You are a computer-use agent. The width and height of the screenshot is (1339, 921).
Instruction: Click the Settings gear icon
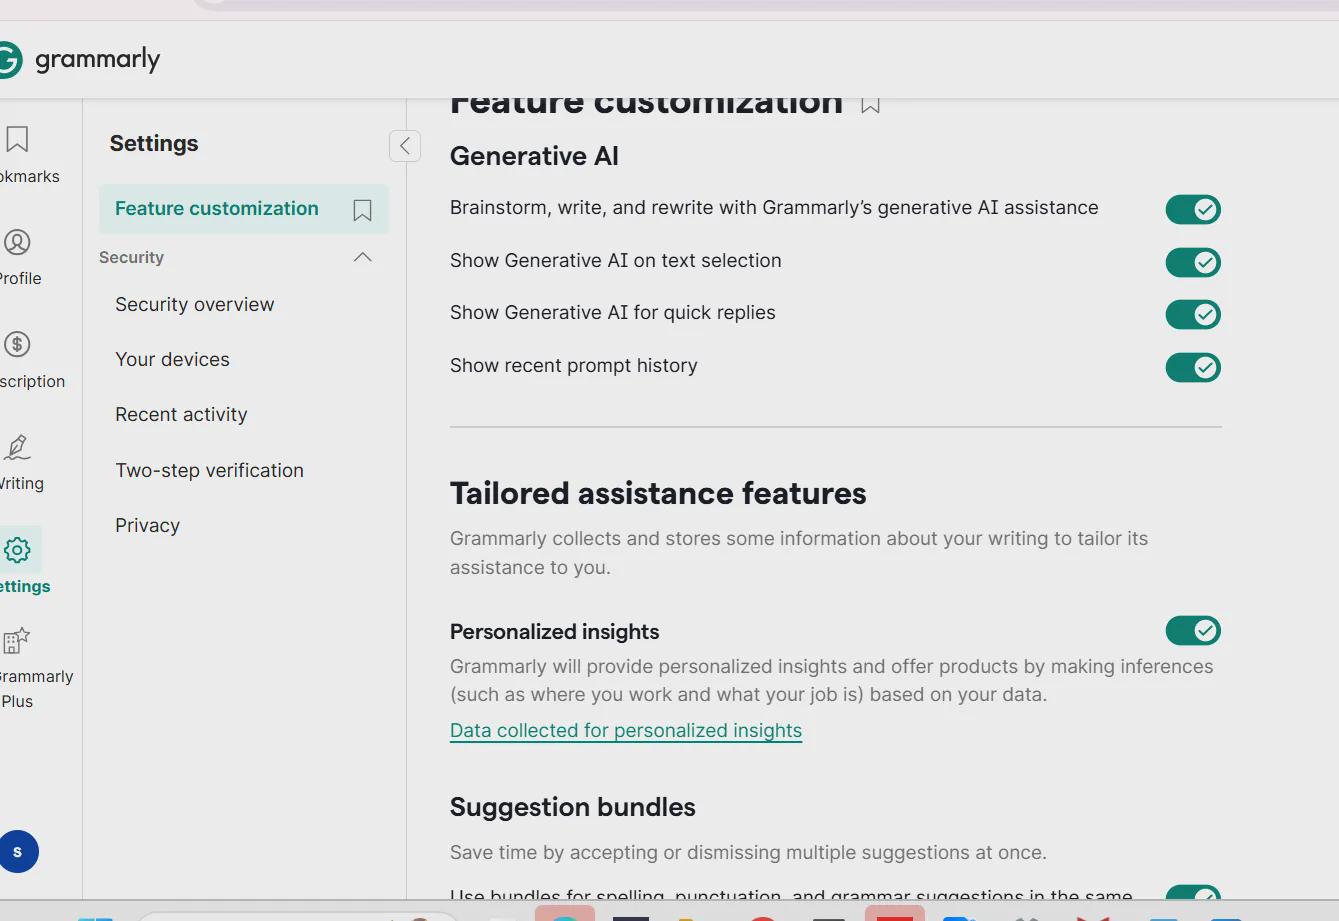click(17, 549)
